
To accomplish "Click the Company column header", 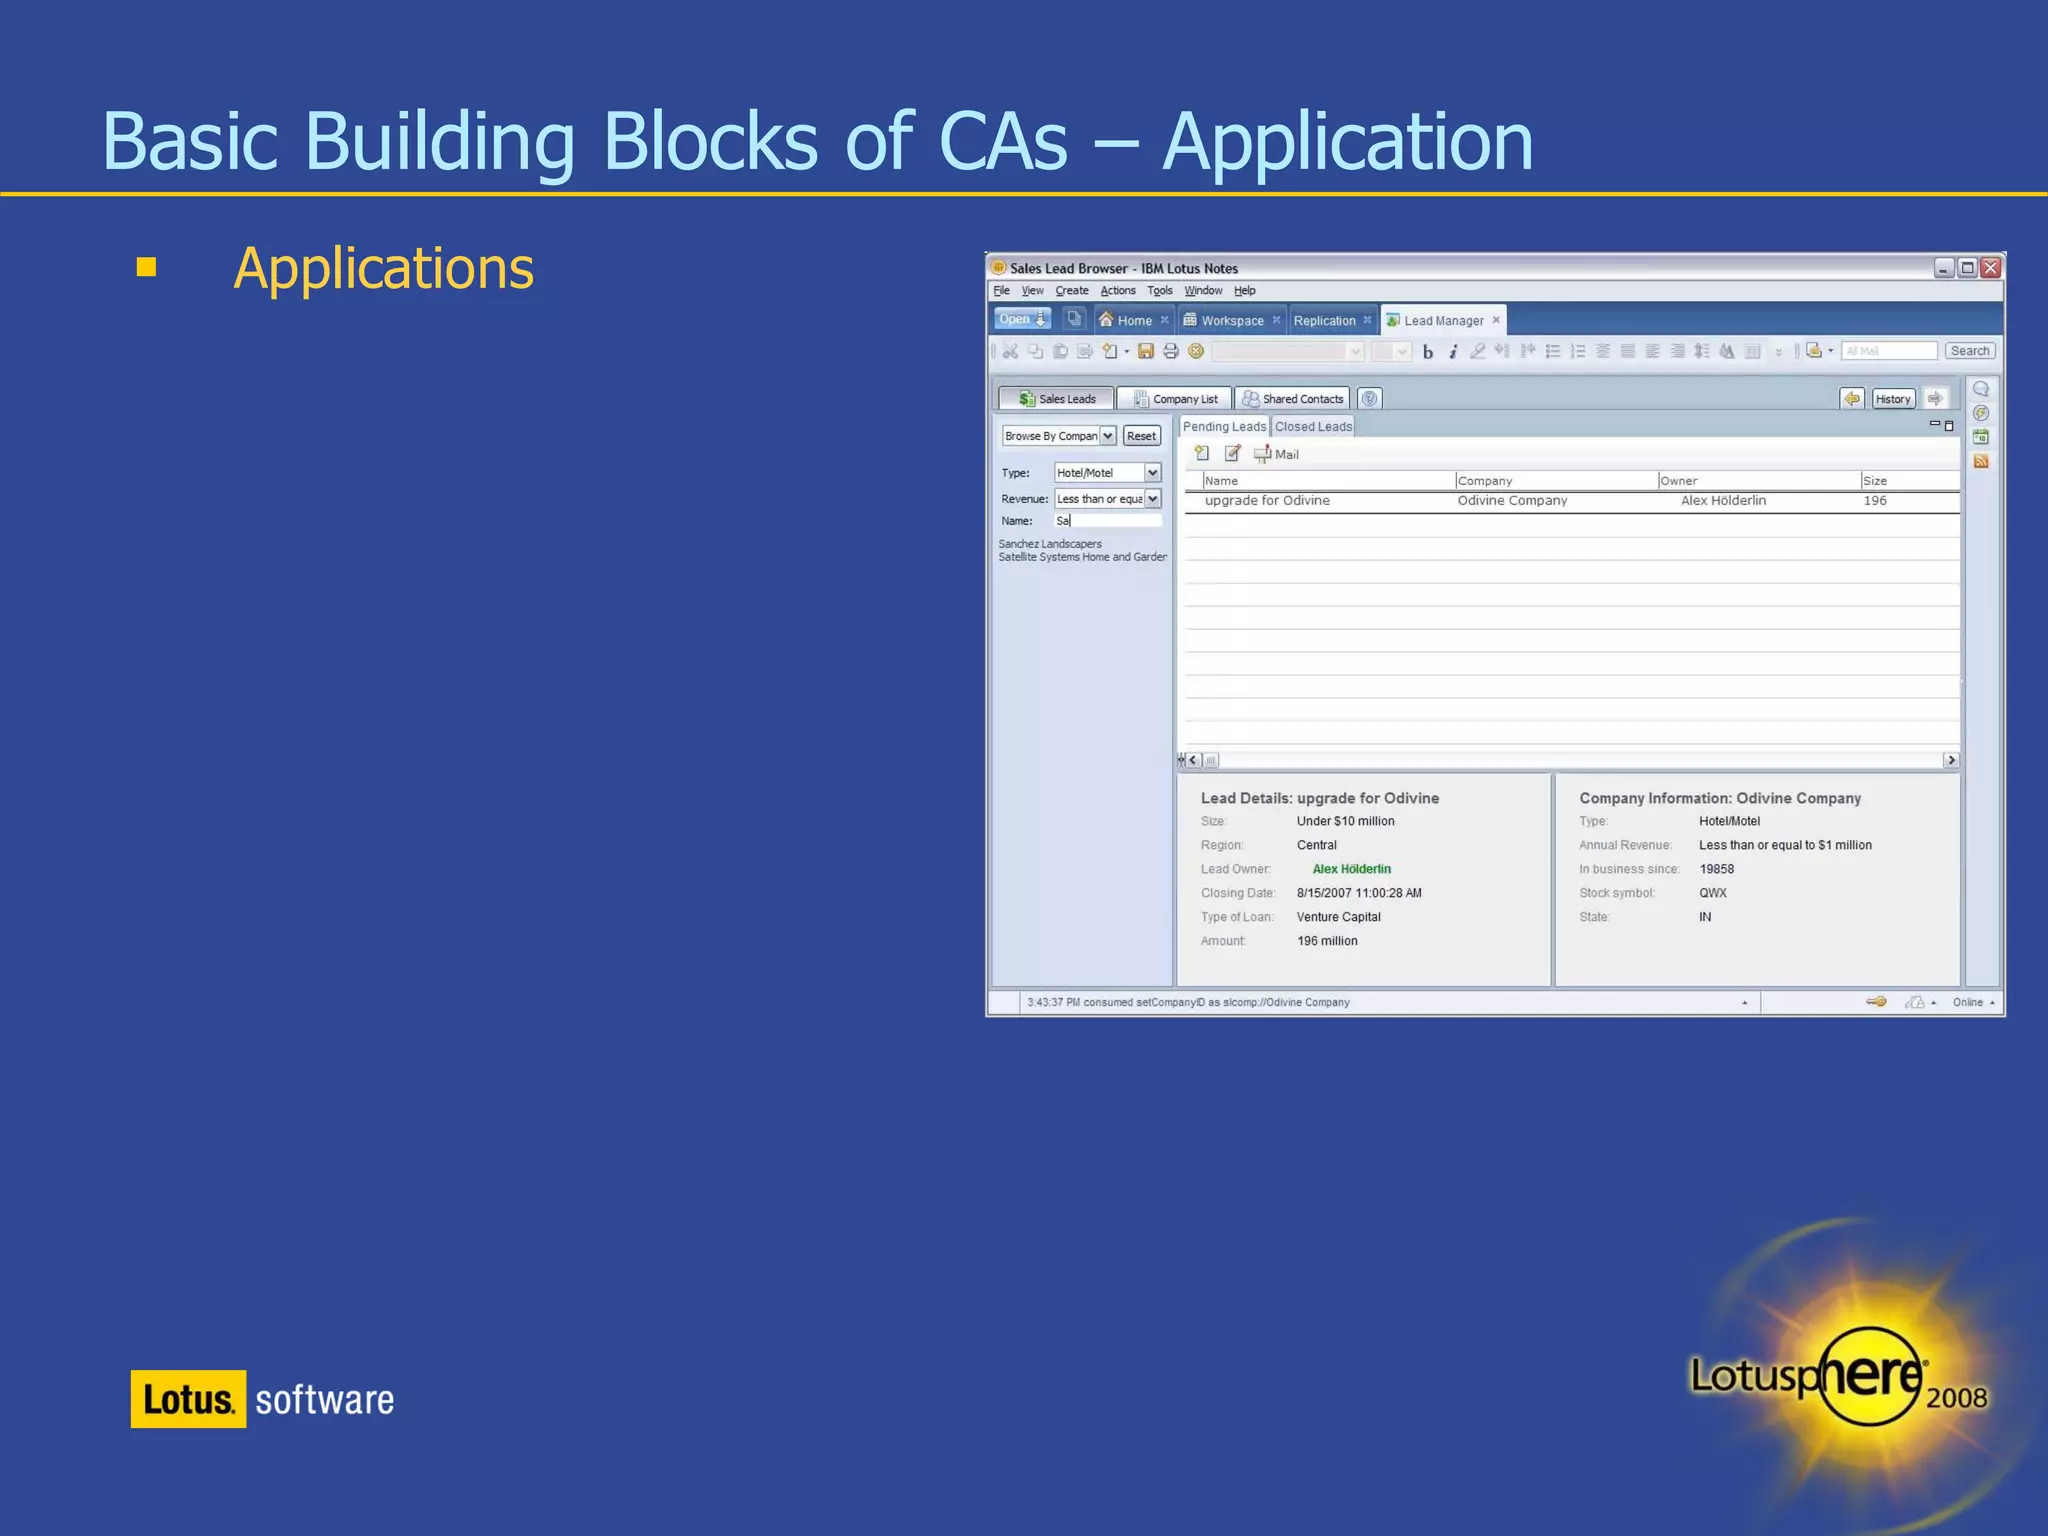I will 1556,481.
